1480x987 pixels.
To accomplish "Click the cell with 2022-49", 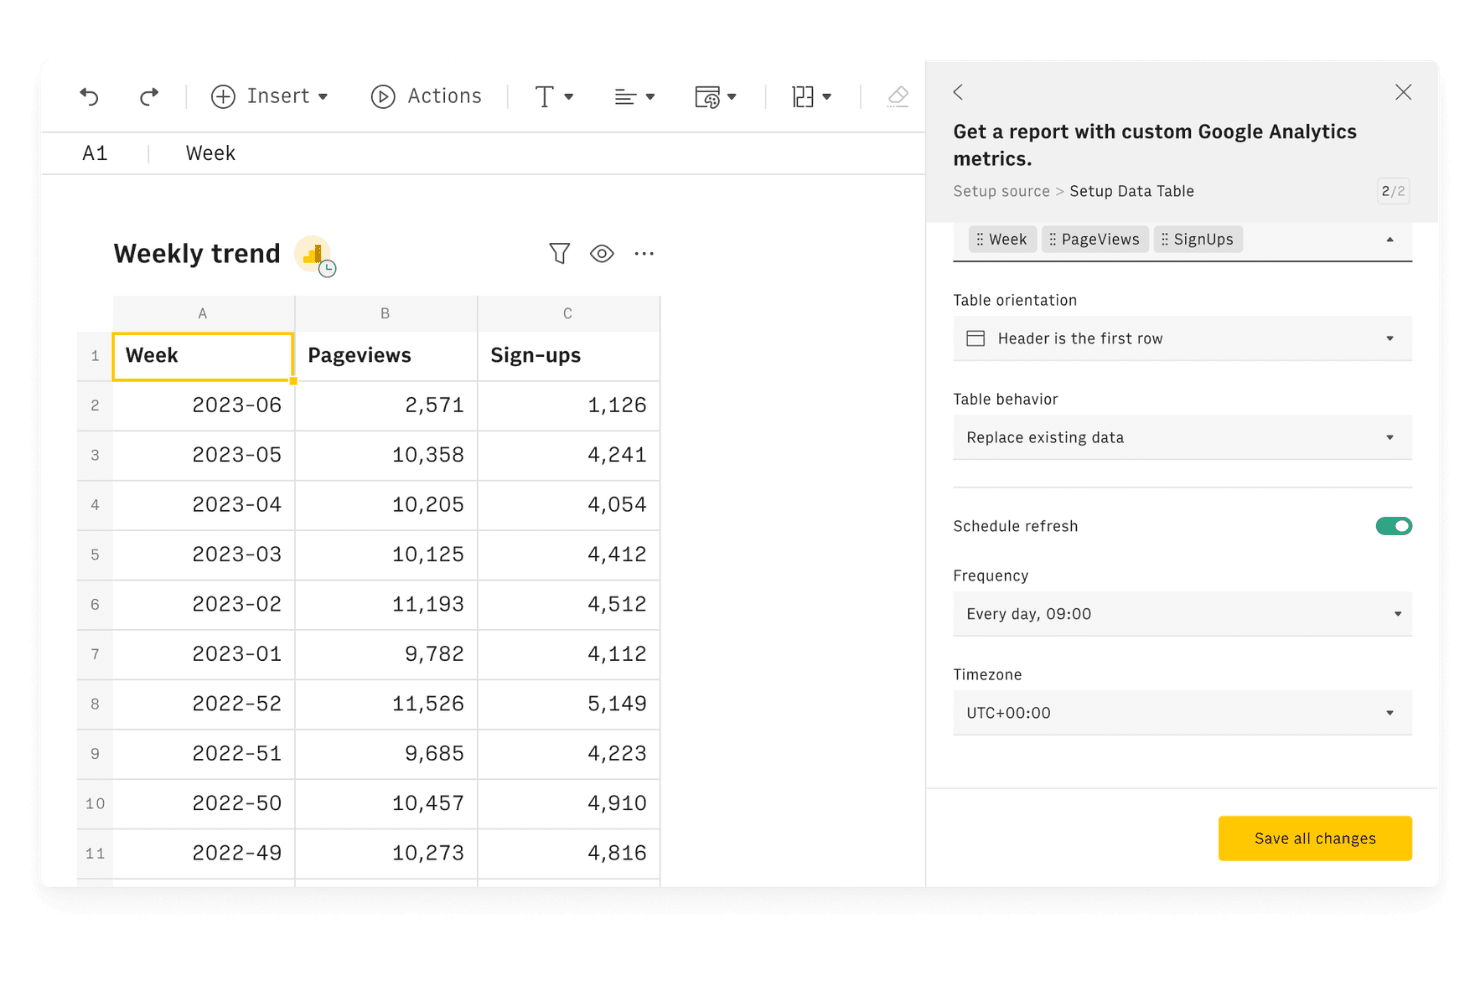I will coord(203,853).
